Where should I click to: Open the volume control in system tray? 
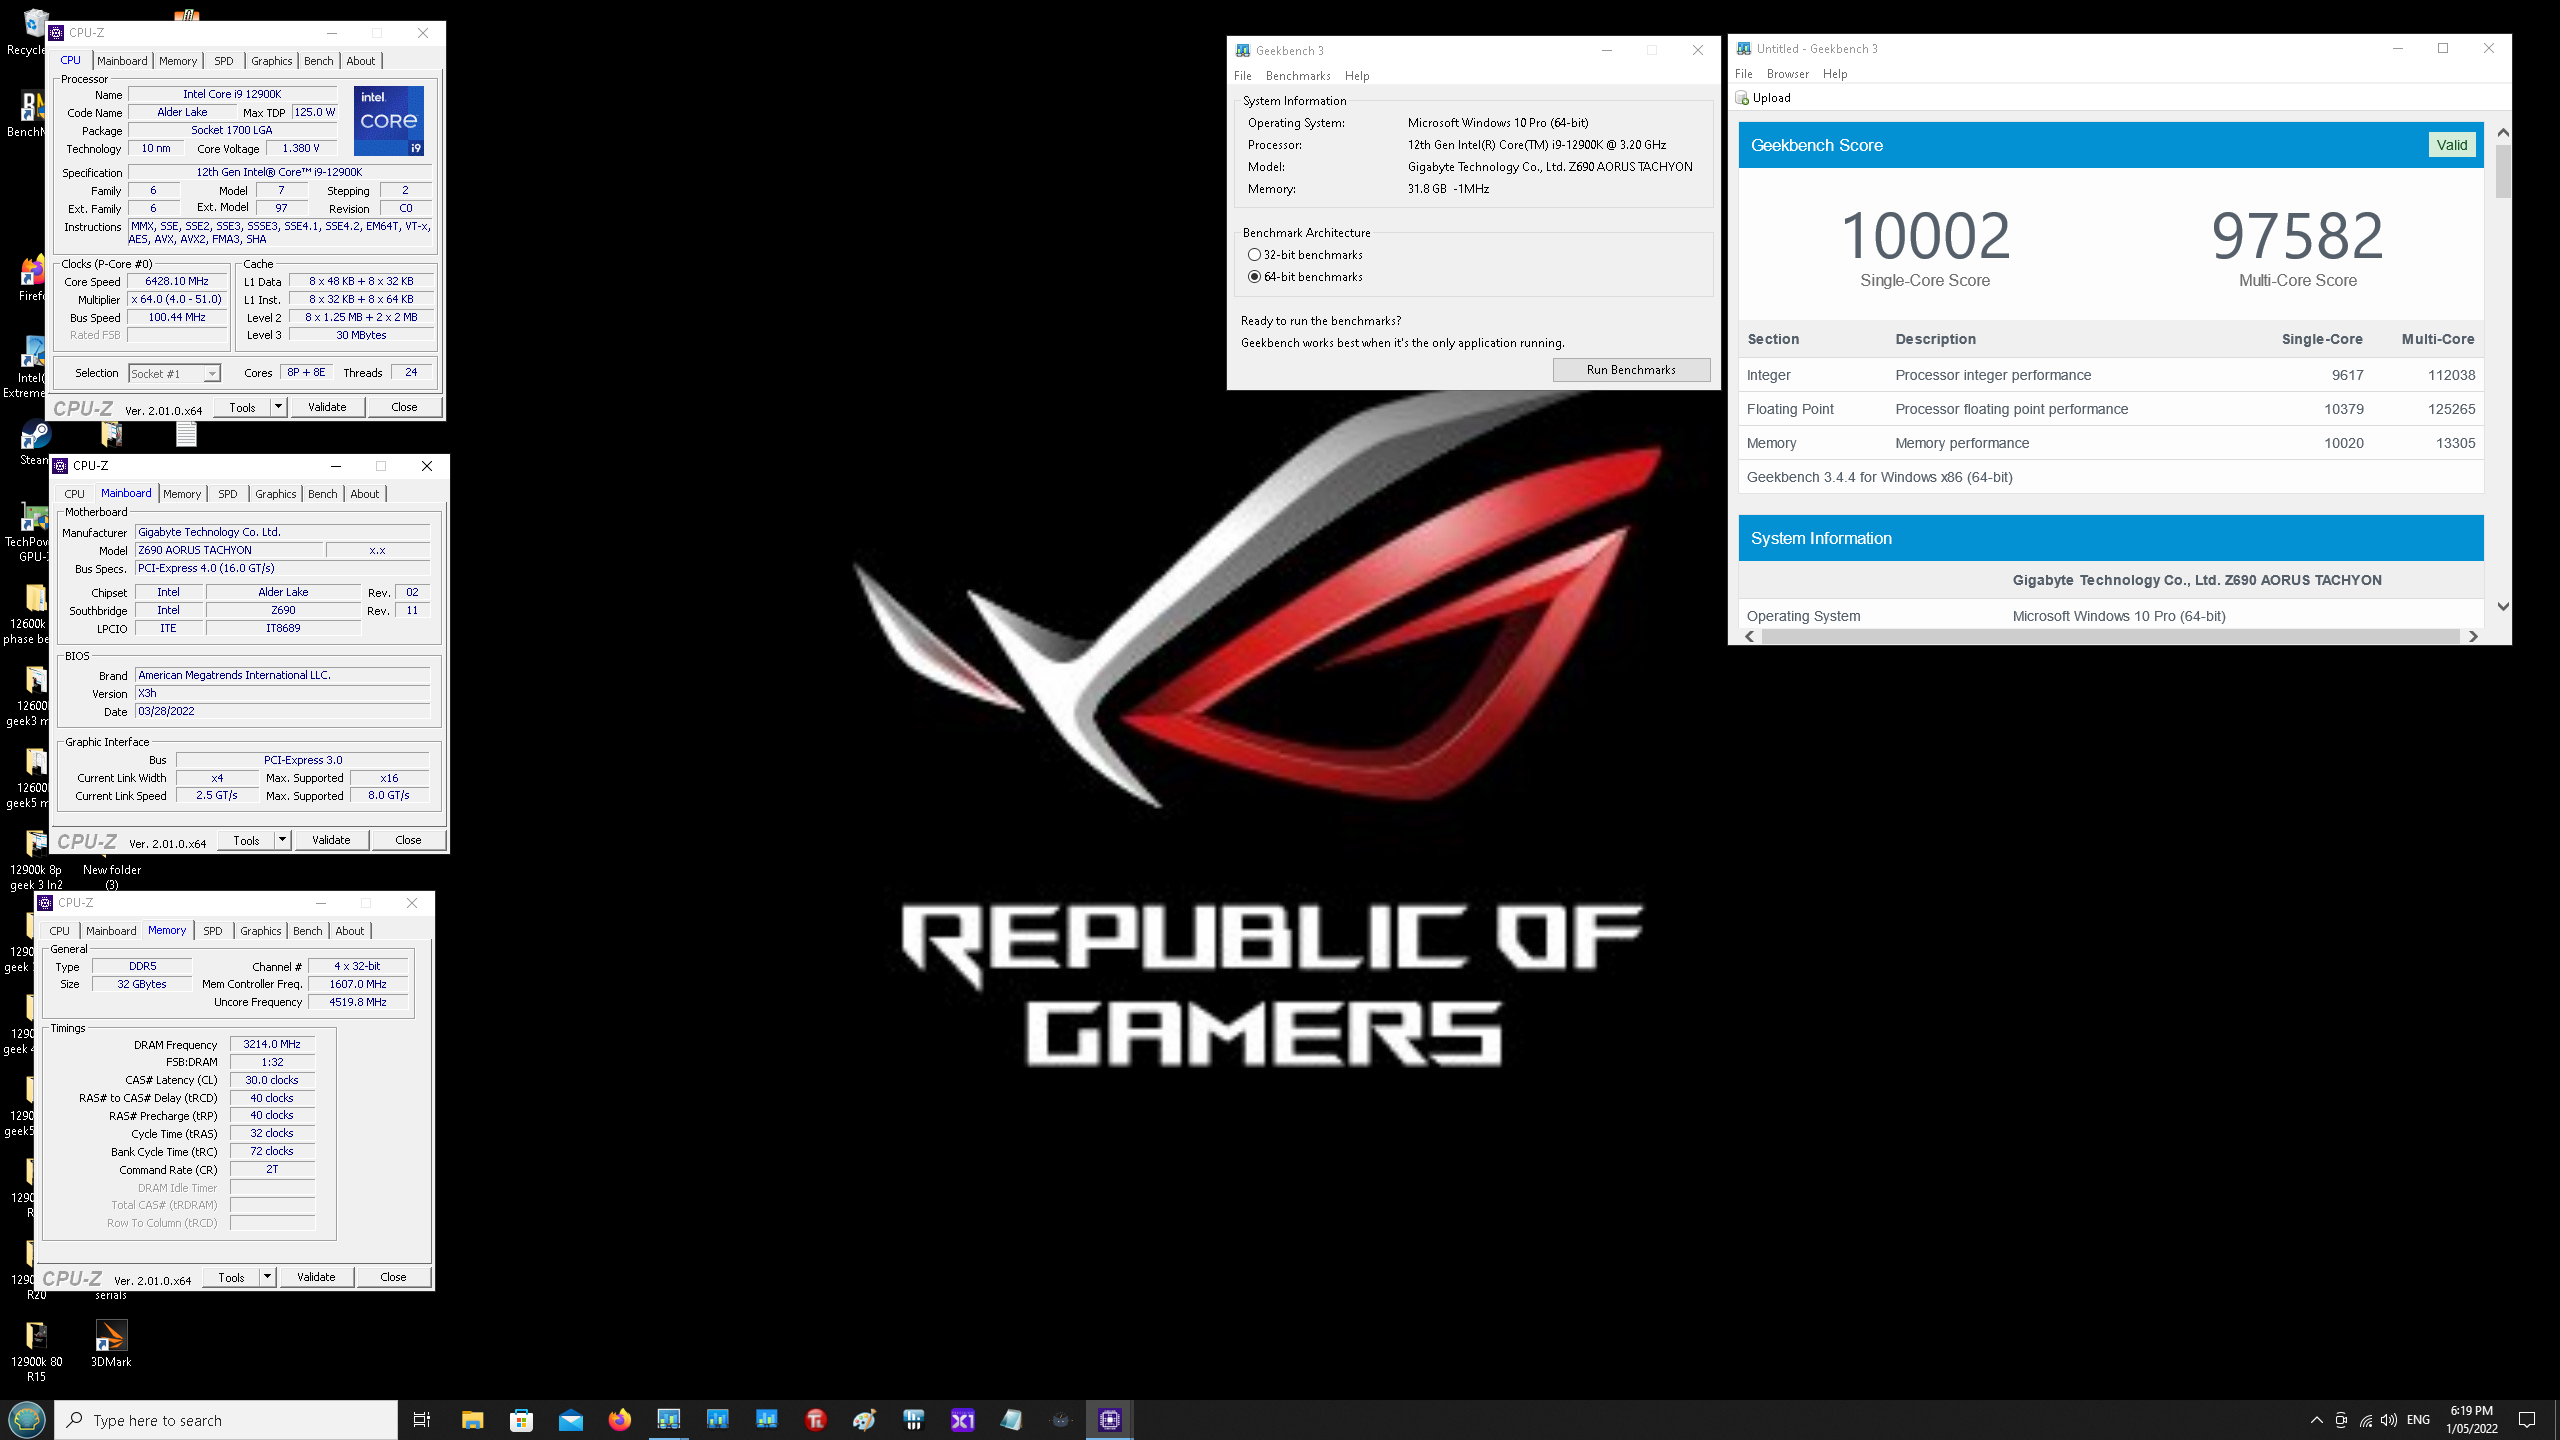click(2389, 1420)
